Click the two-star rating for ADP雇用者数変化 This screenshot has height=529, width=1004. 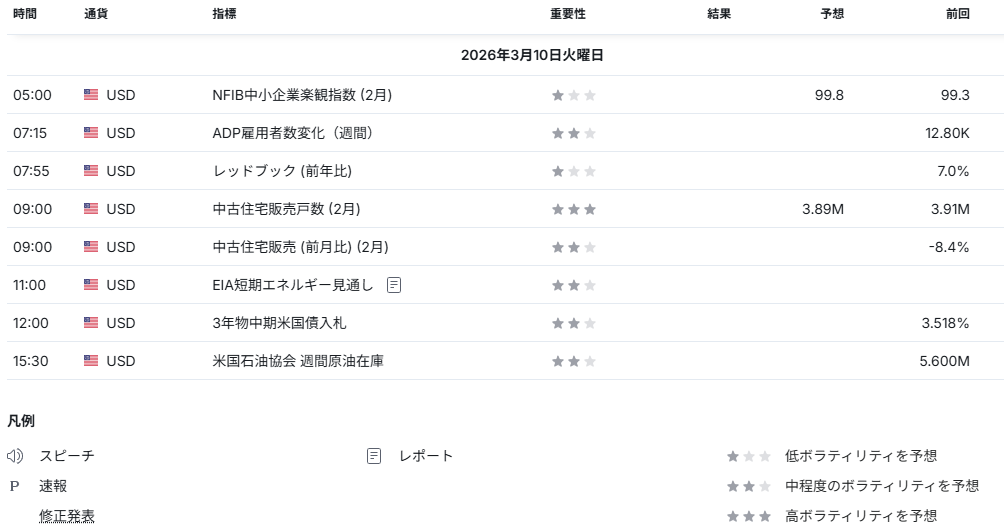(573, 133)
